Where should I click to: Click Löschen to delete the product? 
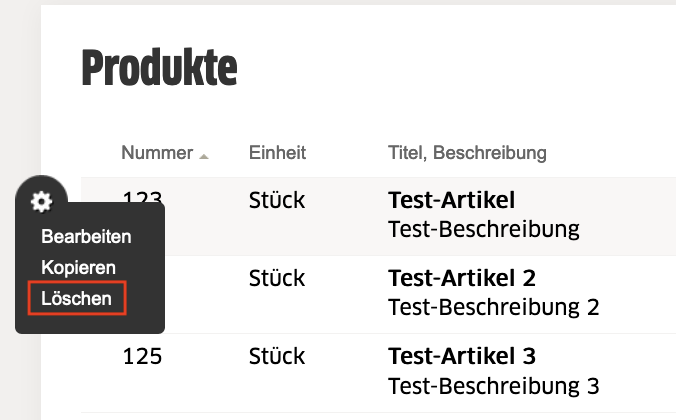77,298
